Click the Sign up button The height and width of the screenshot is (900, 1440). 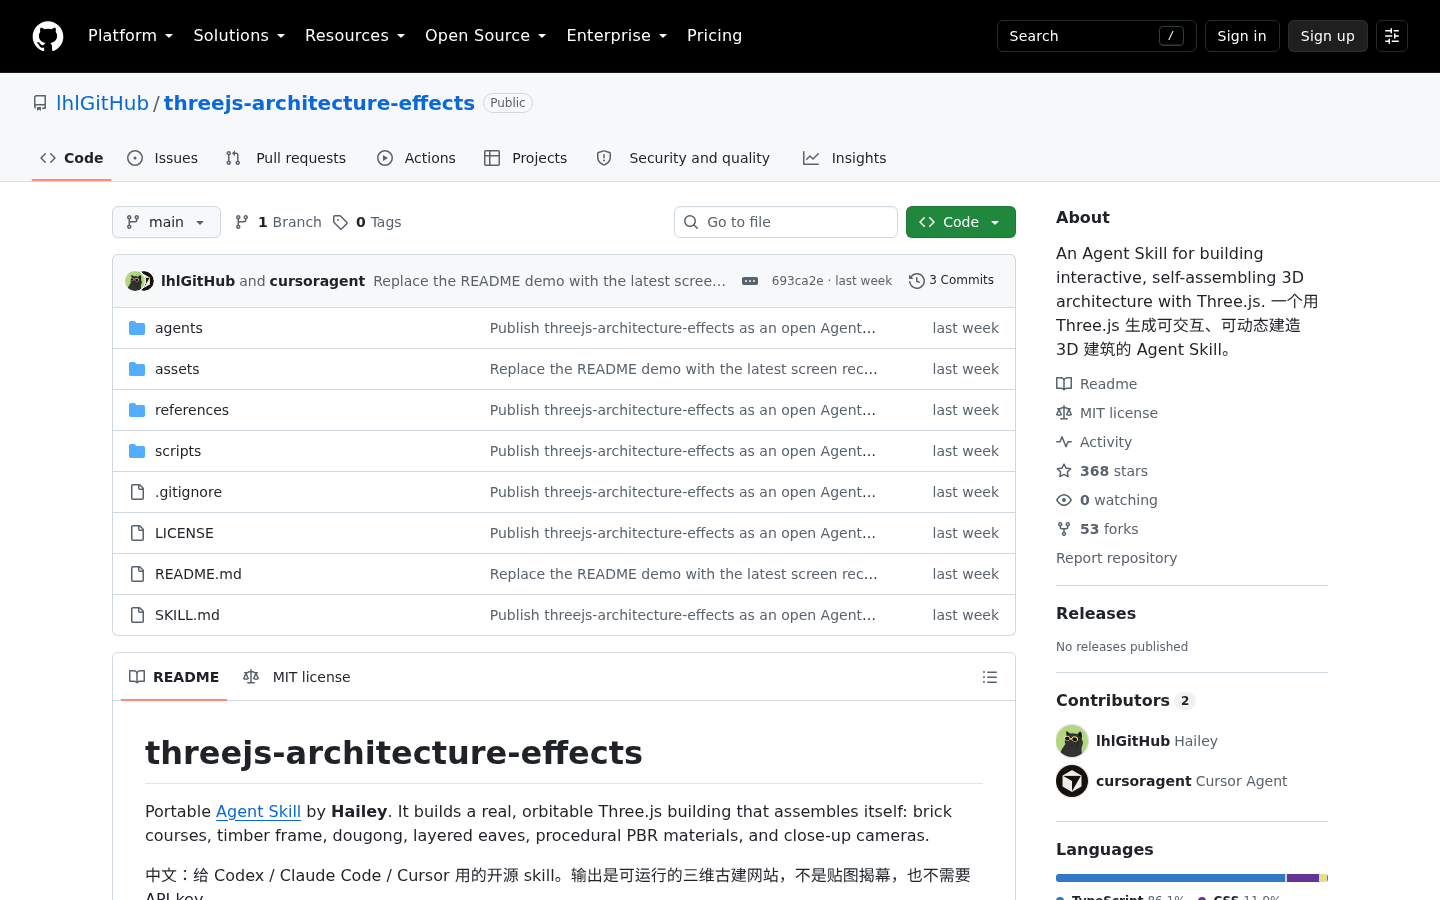click(1327, 36)
